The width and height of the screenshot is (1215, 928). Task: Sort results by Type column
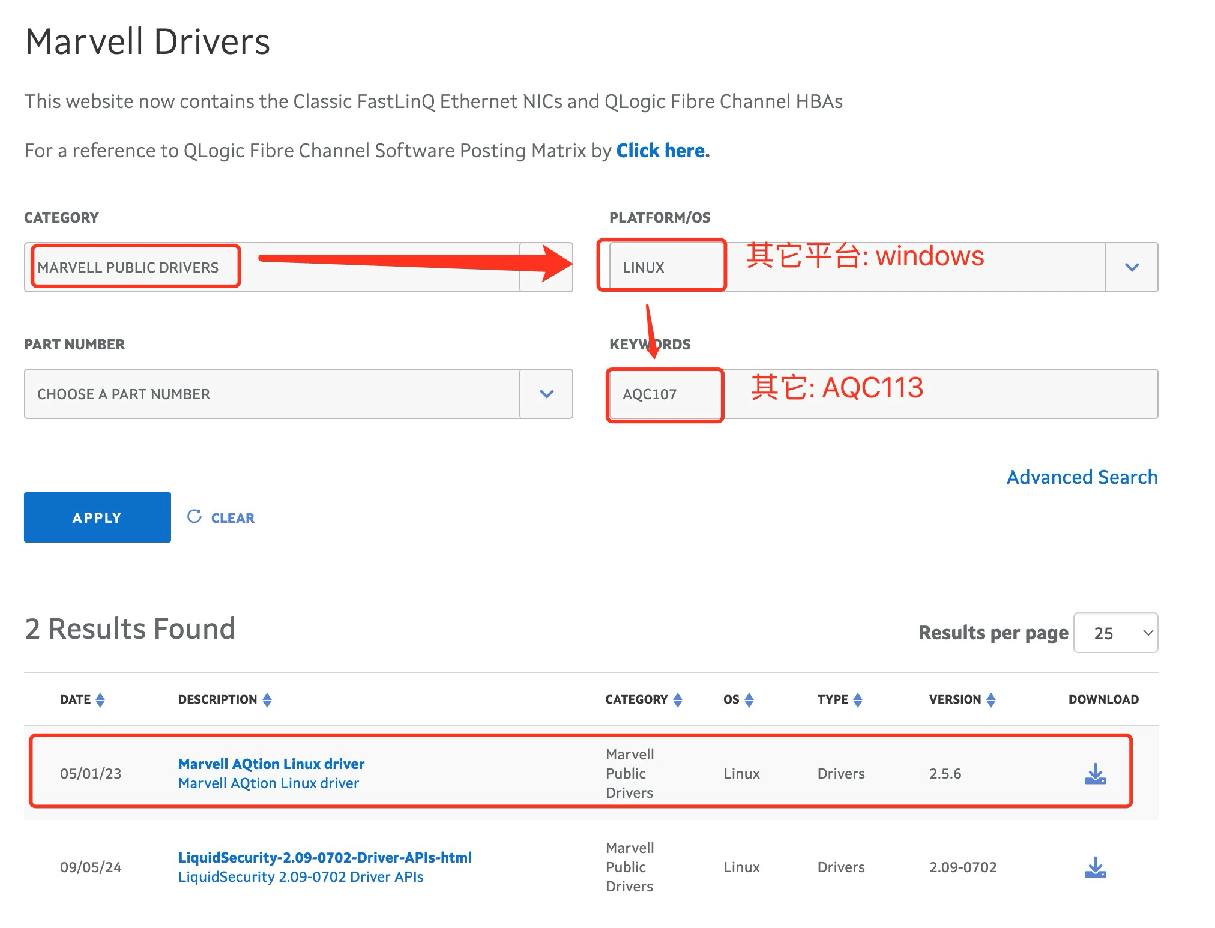click(x=858, y=700)
